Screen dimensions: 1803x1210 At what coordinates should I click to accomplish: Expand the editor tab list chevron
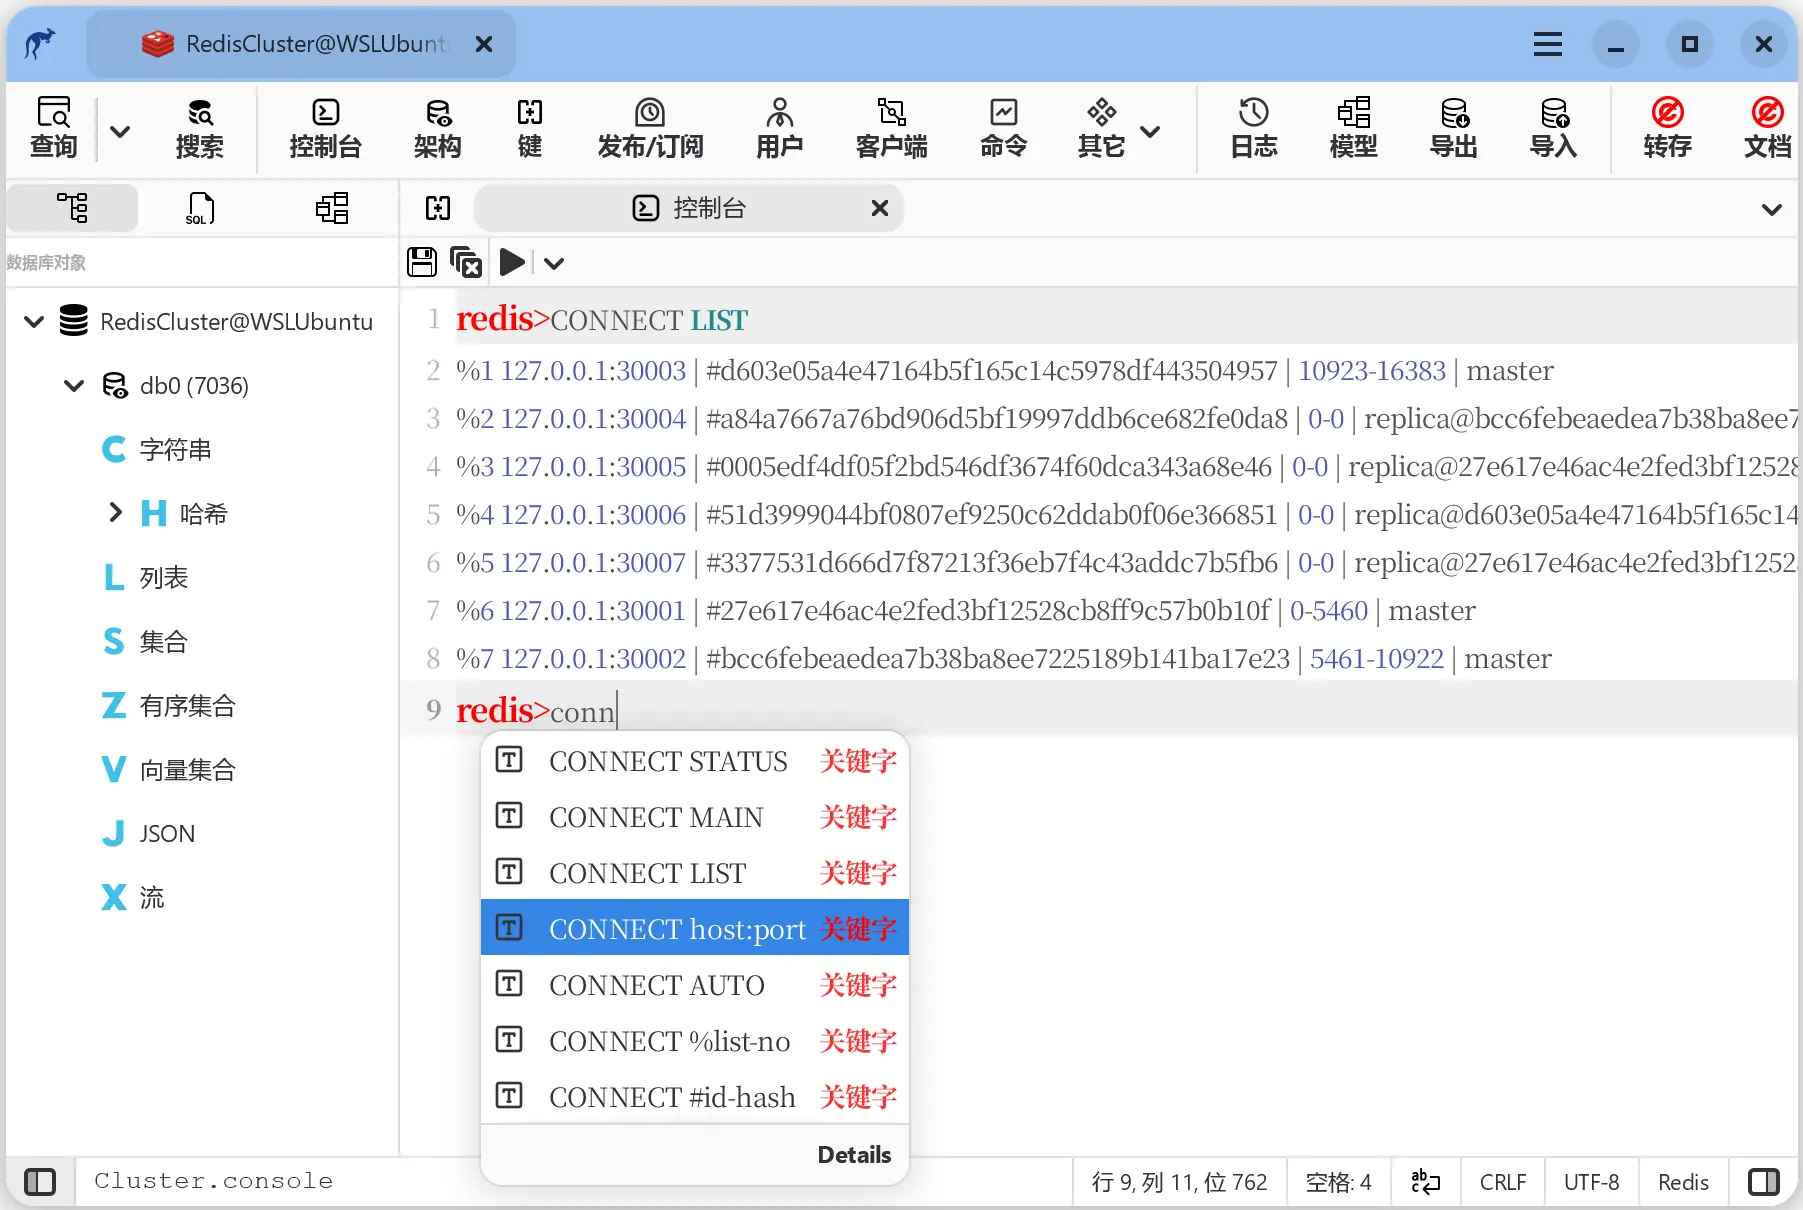click(x=1772, y=209)
